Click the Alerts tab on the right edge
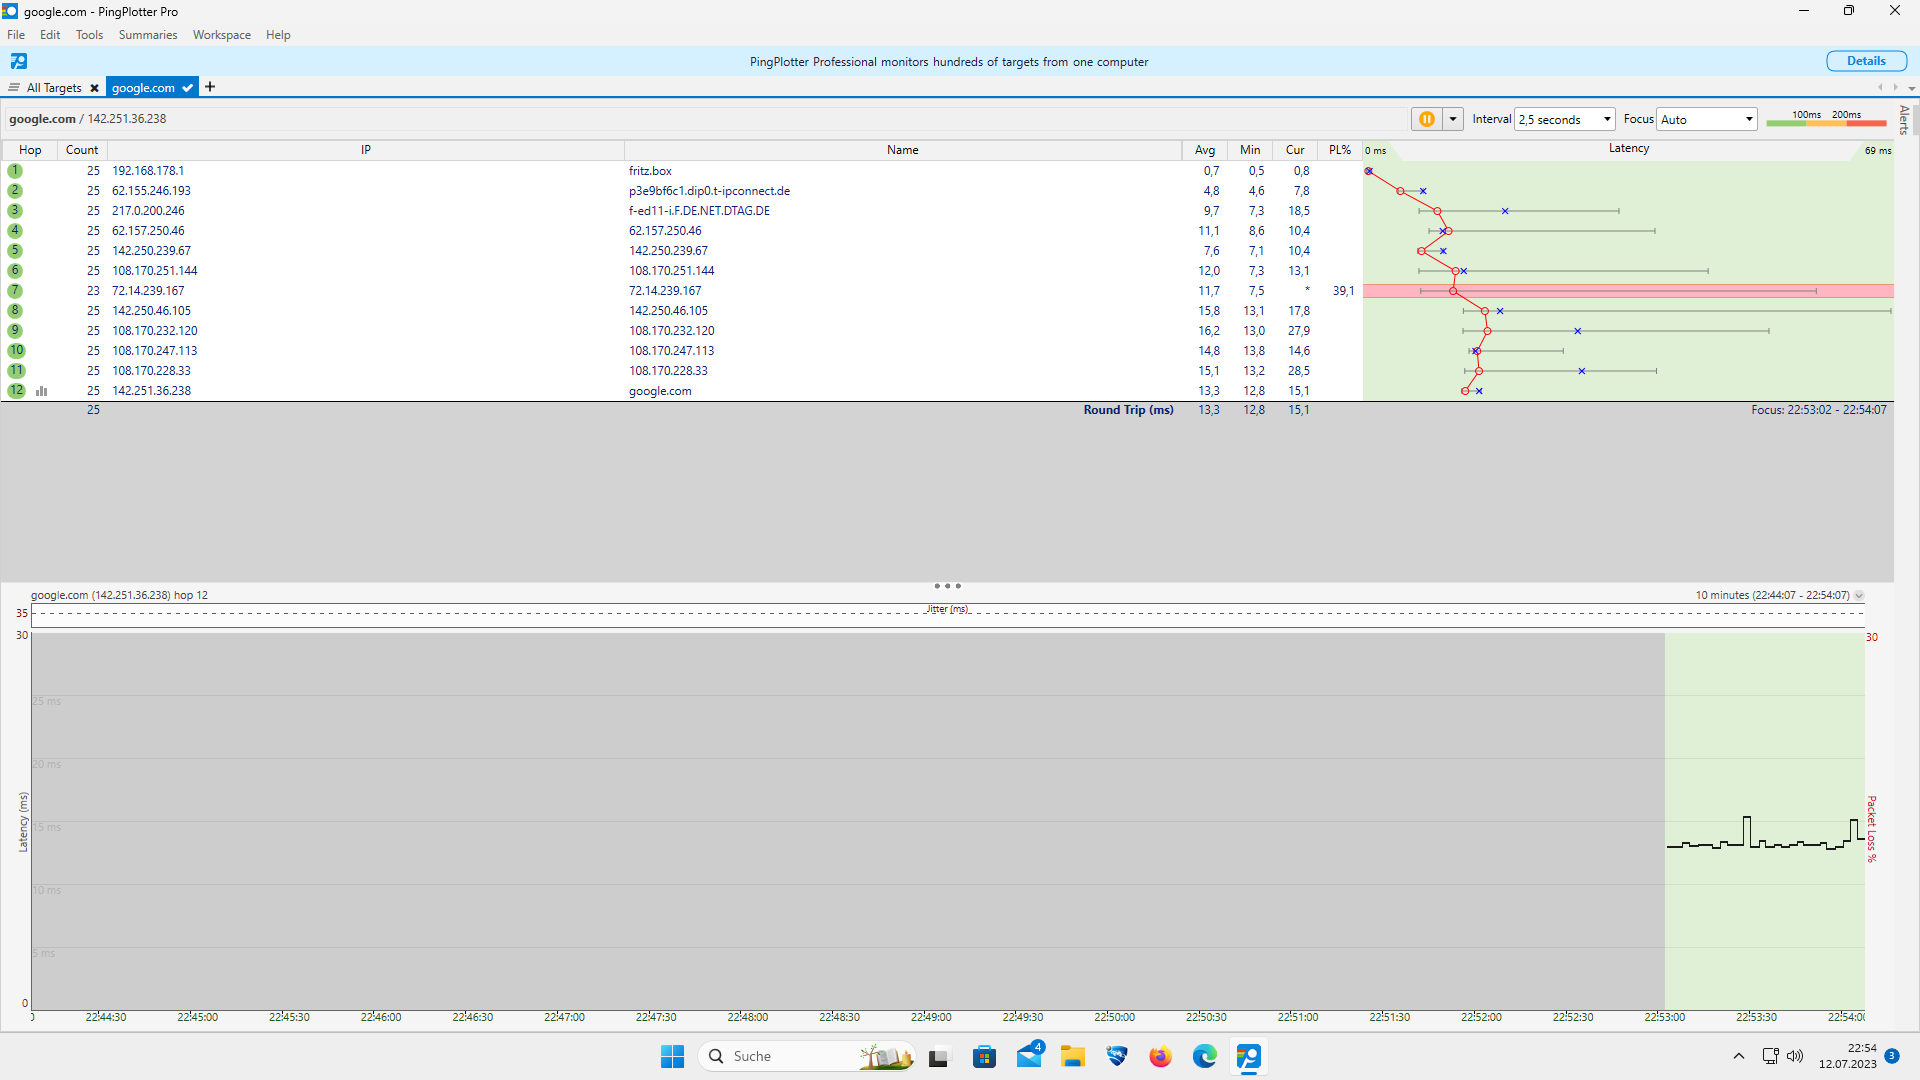Viewport: 1920px width, 1080px height. (1903, 122)
